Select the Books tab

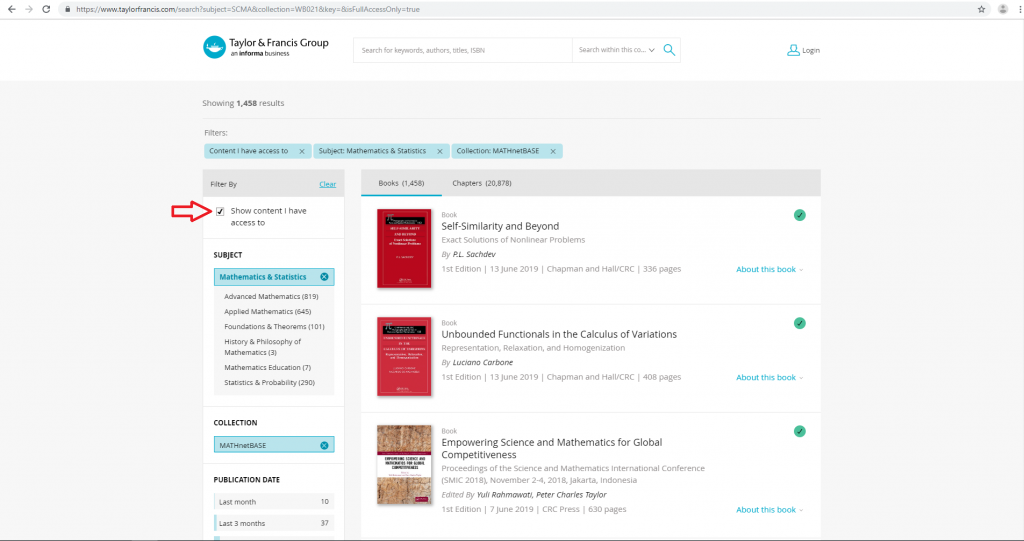click(401, 183)
